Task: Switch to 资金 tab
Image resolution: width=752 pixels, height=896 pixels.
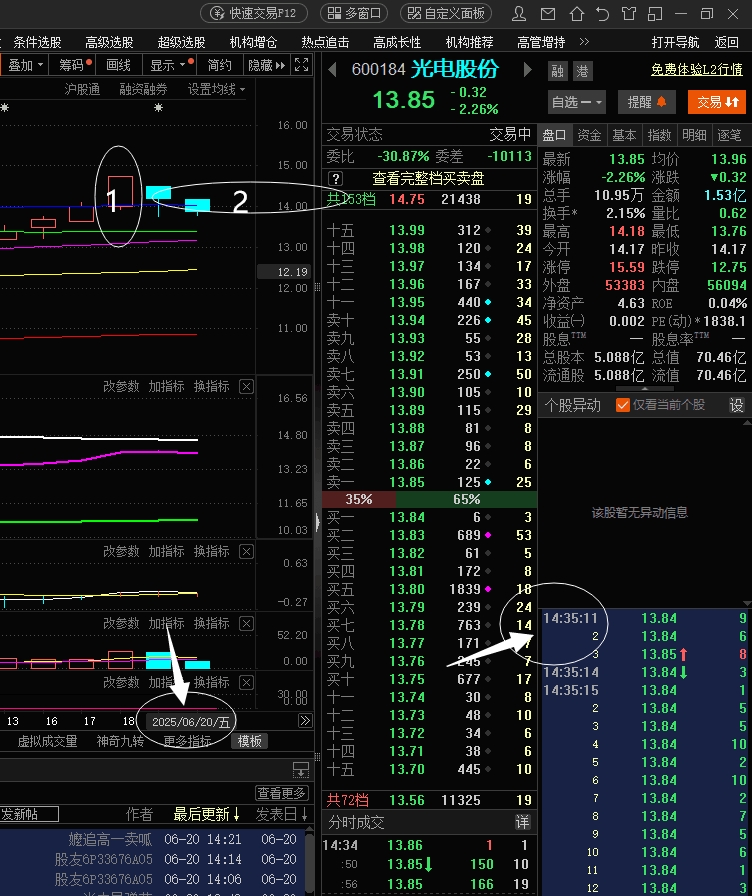Action: point(589,135)
